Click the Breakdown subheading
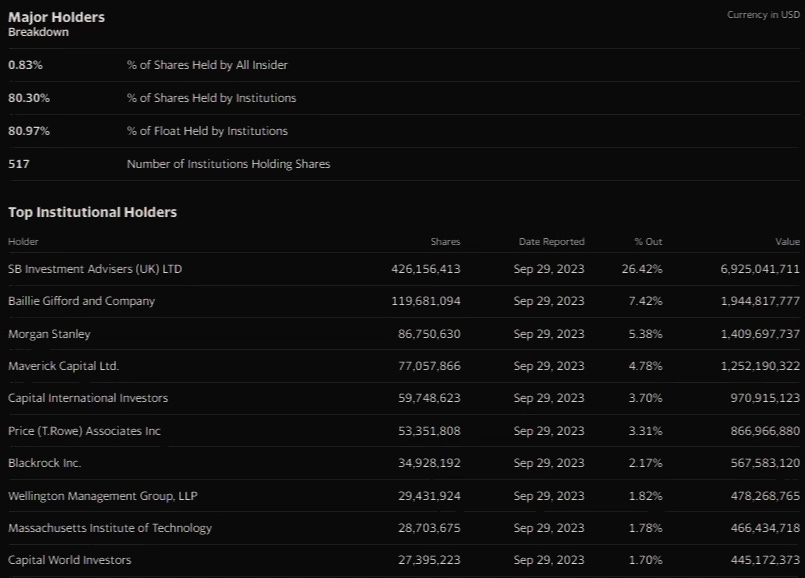805x578 pixels. coord(39,32)
